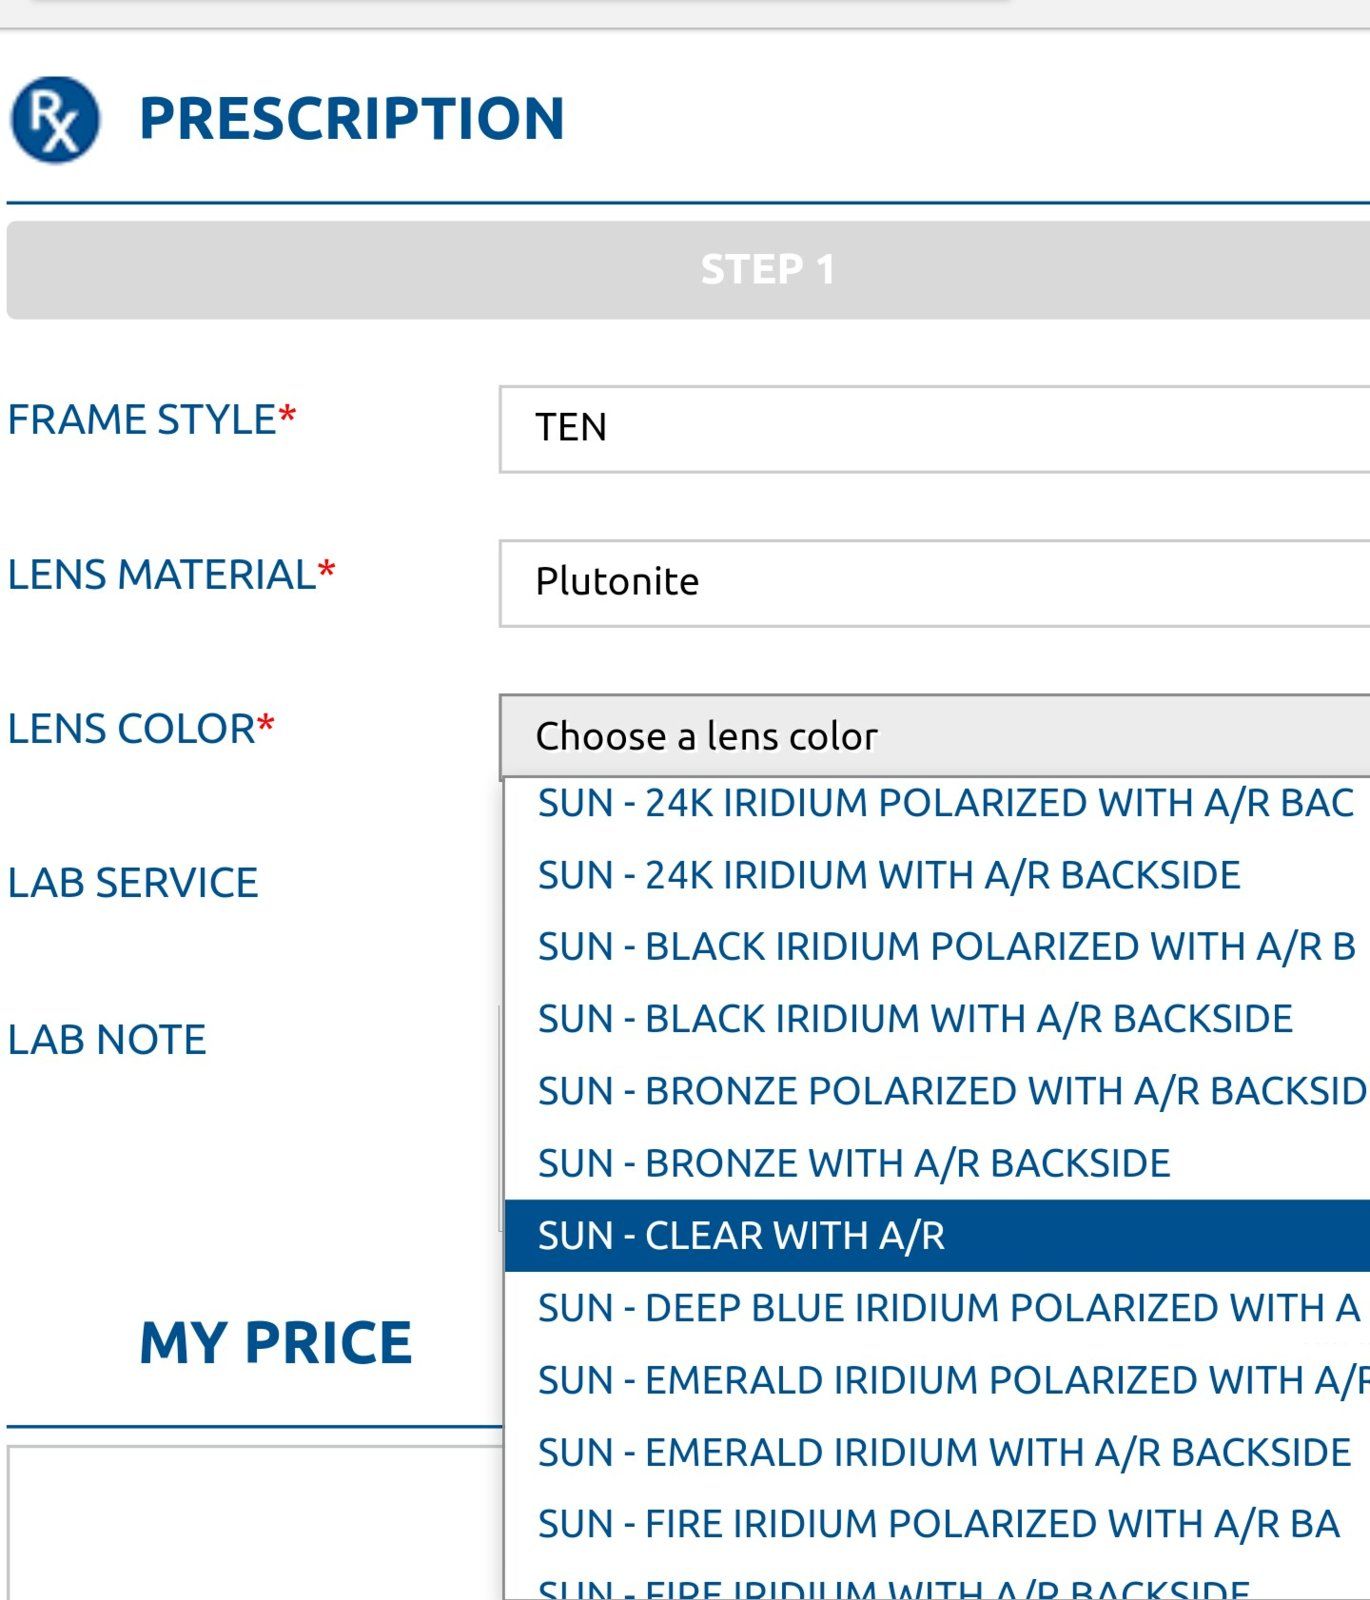Image resolution: width=1370 pixels, height=1600 pixels.
Task: Click the MY PRICE heading
Action: 275,1342
